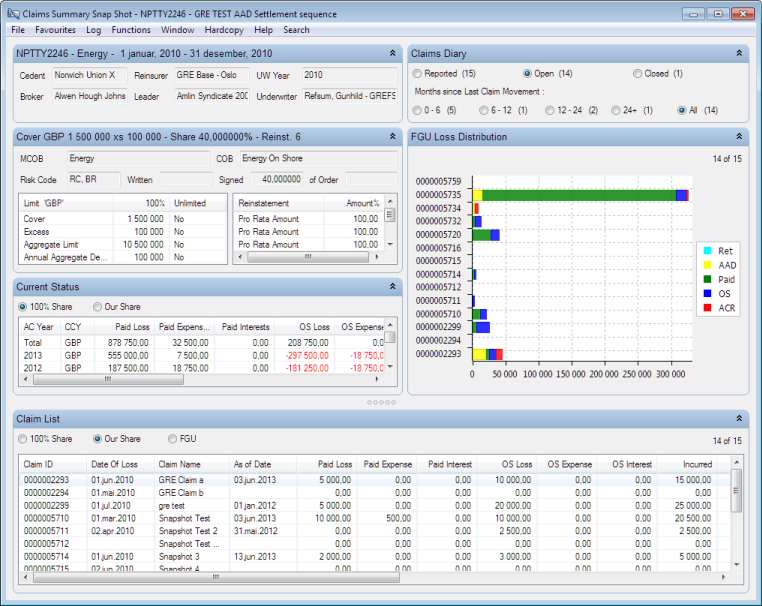The height and width of the screenshot is (606, 762).
Task: Click the Reinsurer field GRE Base - Oslo
Action: tap(212, 75)
